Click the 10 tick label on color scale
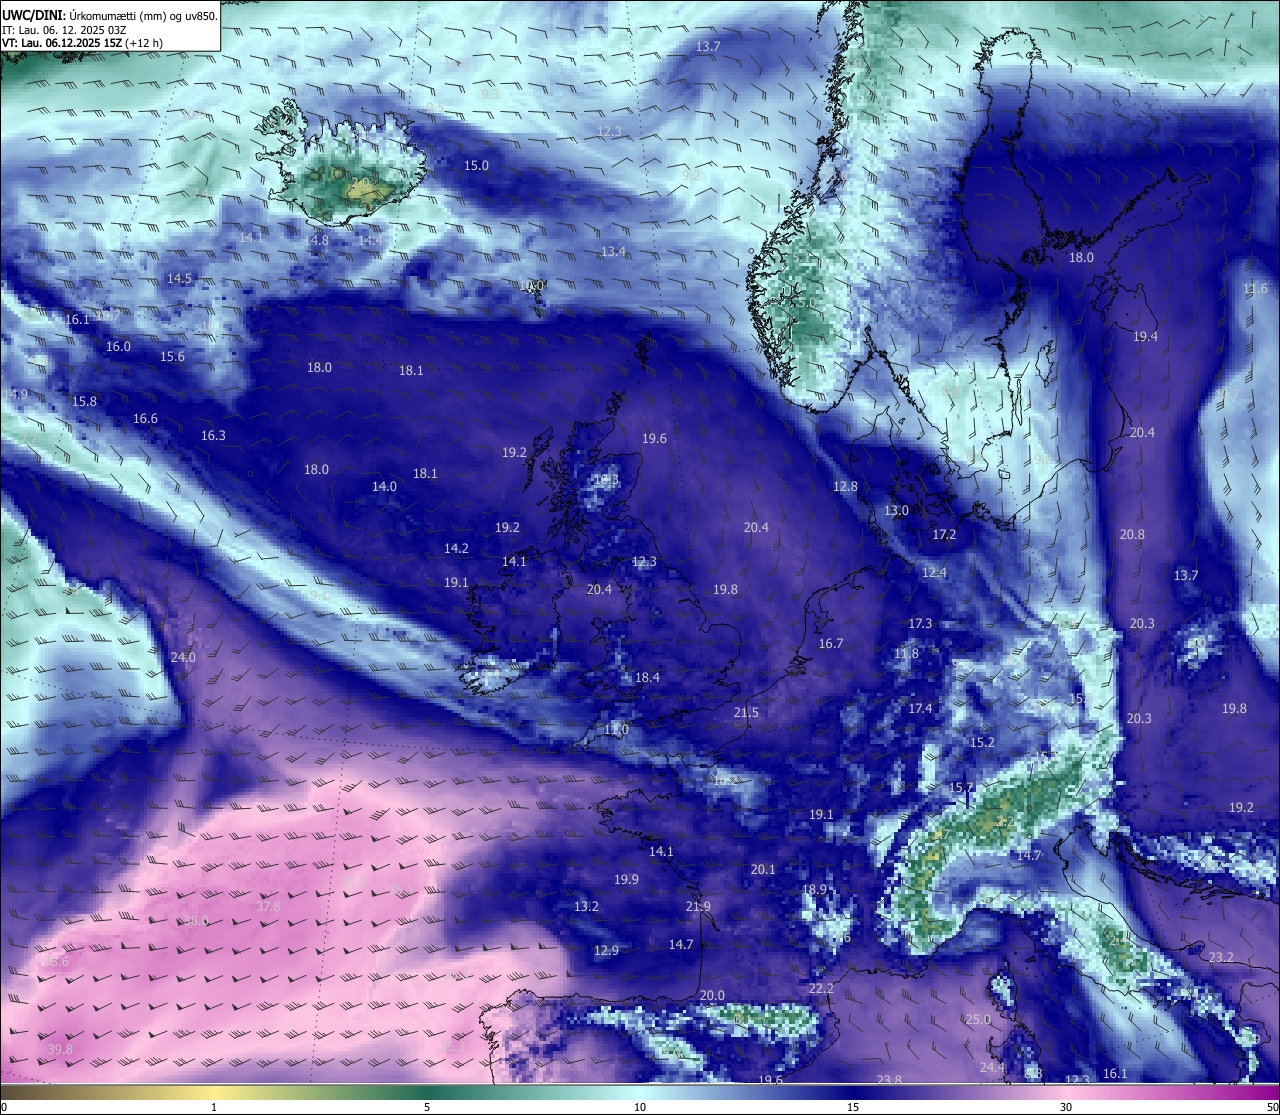This screenshot has width=1280, height=1115. tap(640, 1107)
